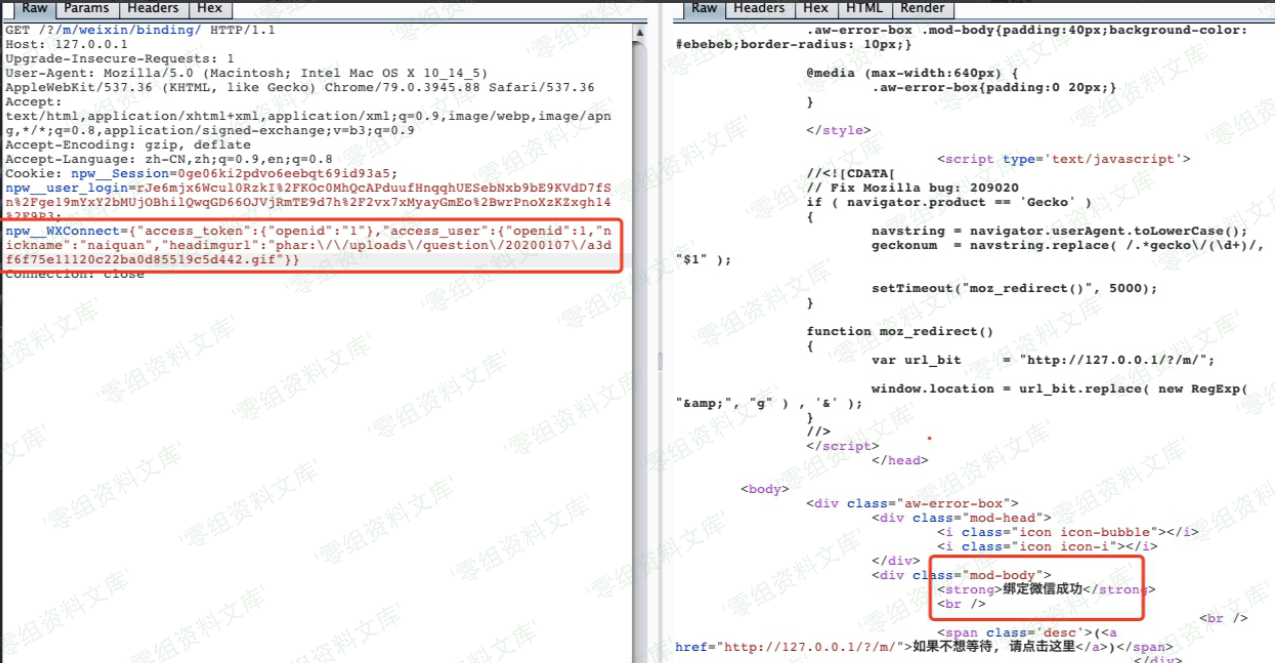1275x663 pixels.
Task: Select the response Raw tab
Action: [x=705, y=8]
